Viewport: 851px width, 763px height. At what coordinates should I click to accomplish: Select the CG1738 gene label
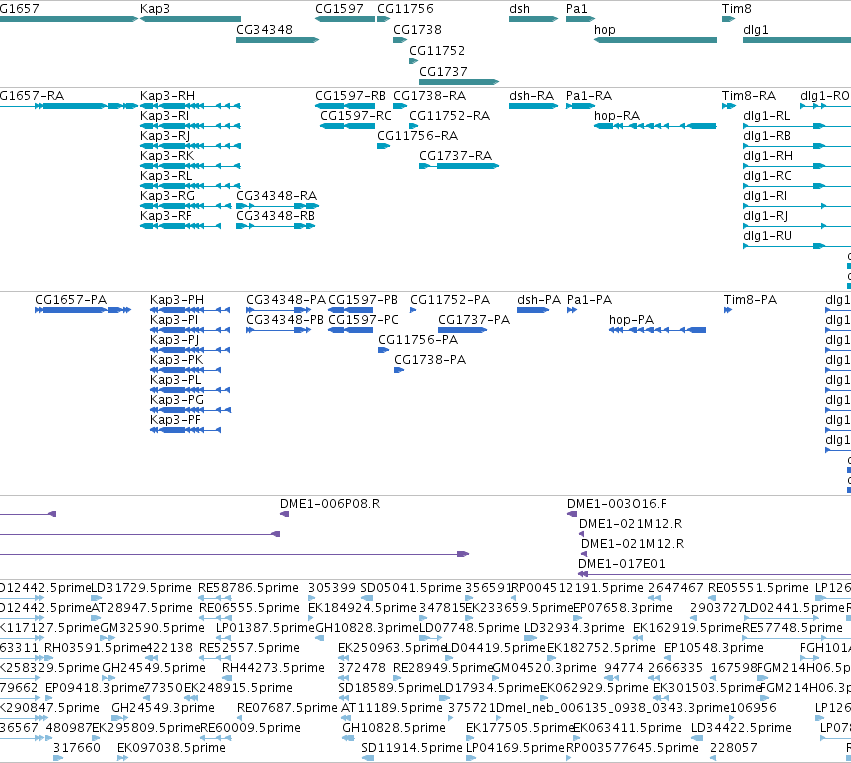(417, 30)
